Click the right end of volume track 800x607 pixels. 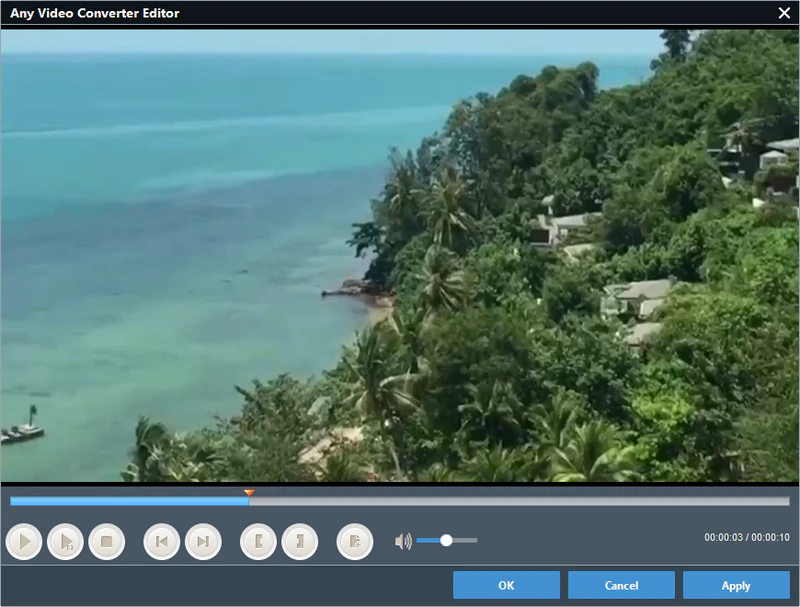pos(474,540)
